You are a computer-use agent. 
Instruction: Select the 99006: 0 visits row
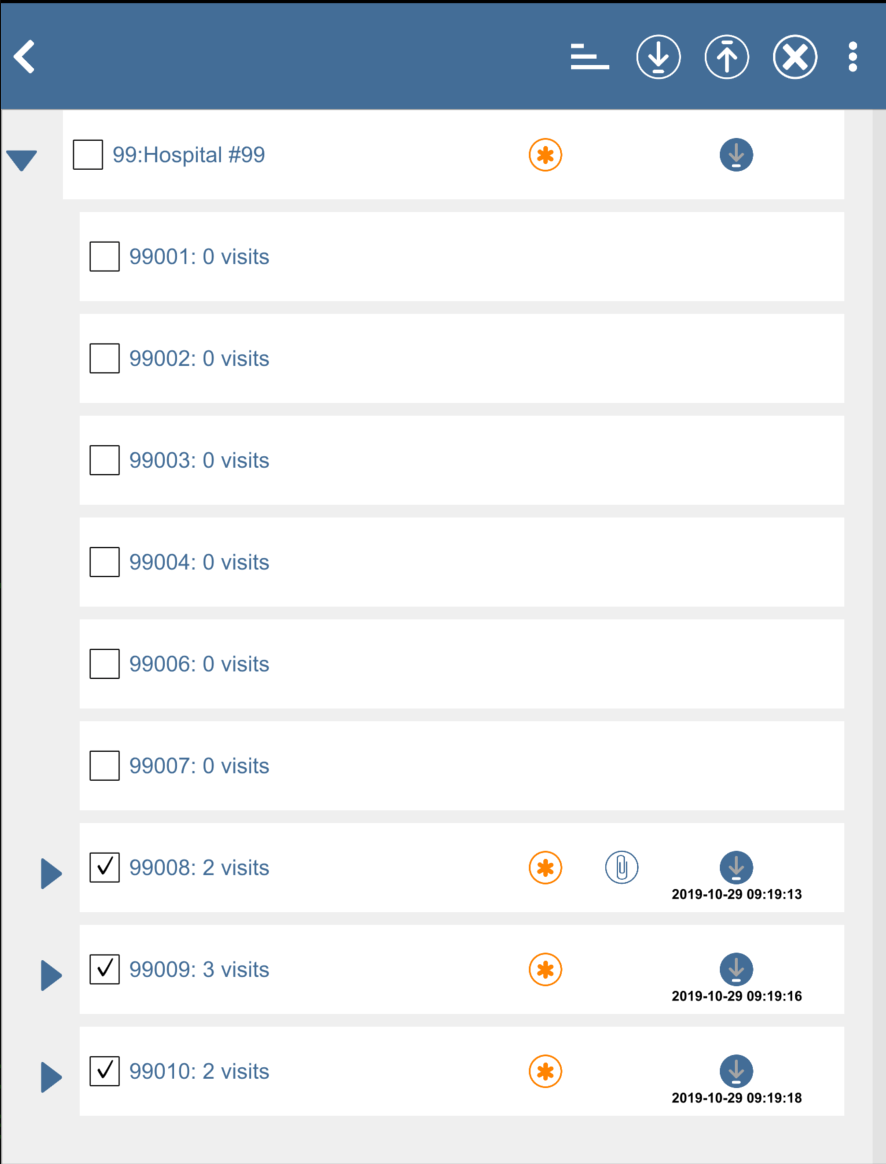(x=199, y=664)
